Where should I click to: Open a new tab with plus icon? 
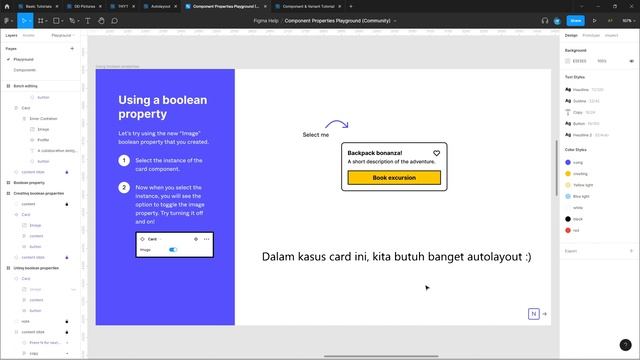[x=351, y=7]
